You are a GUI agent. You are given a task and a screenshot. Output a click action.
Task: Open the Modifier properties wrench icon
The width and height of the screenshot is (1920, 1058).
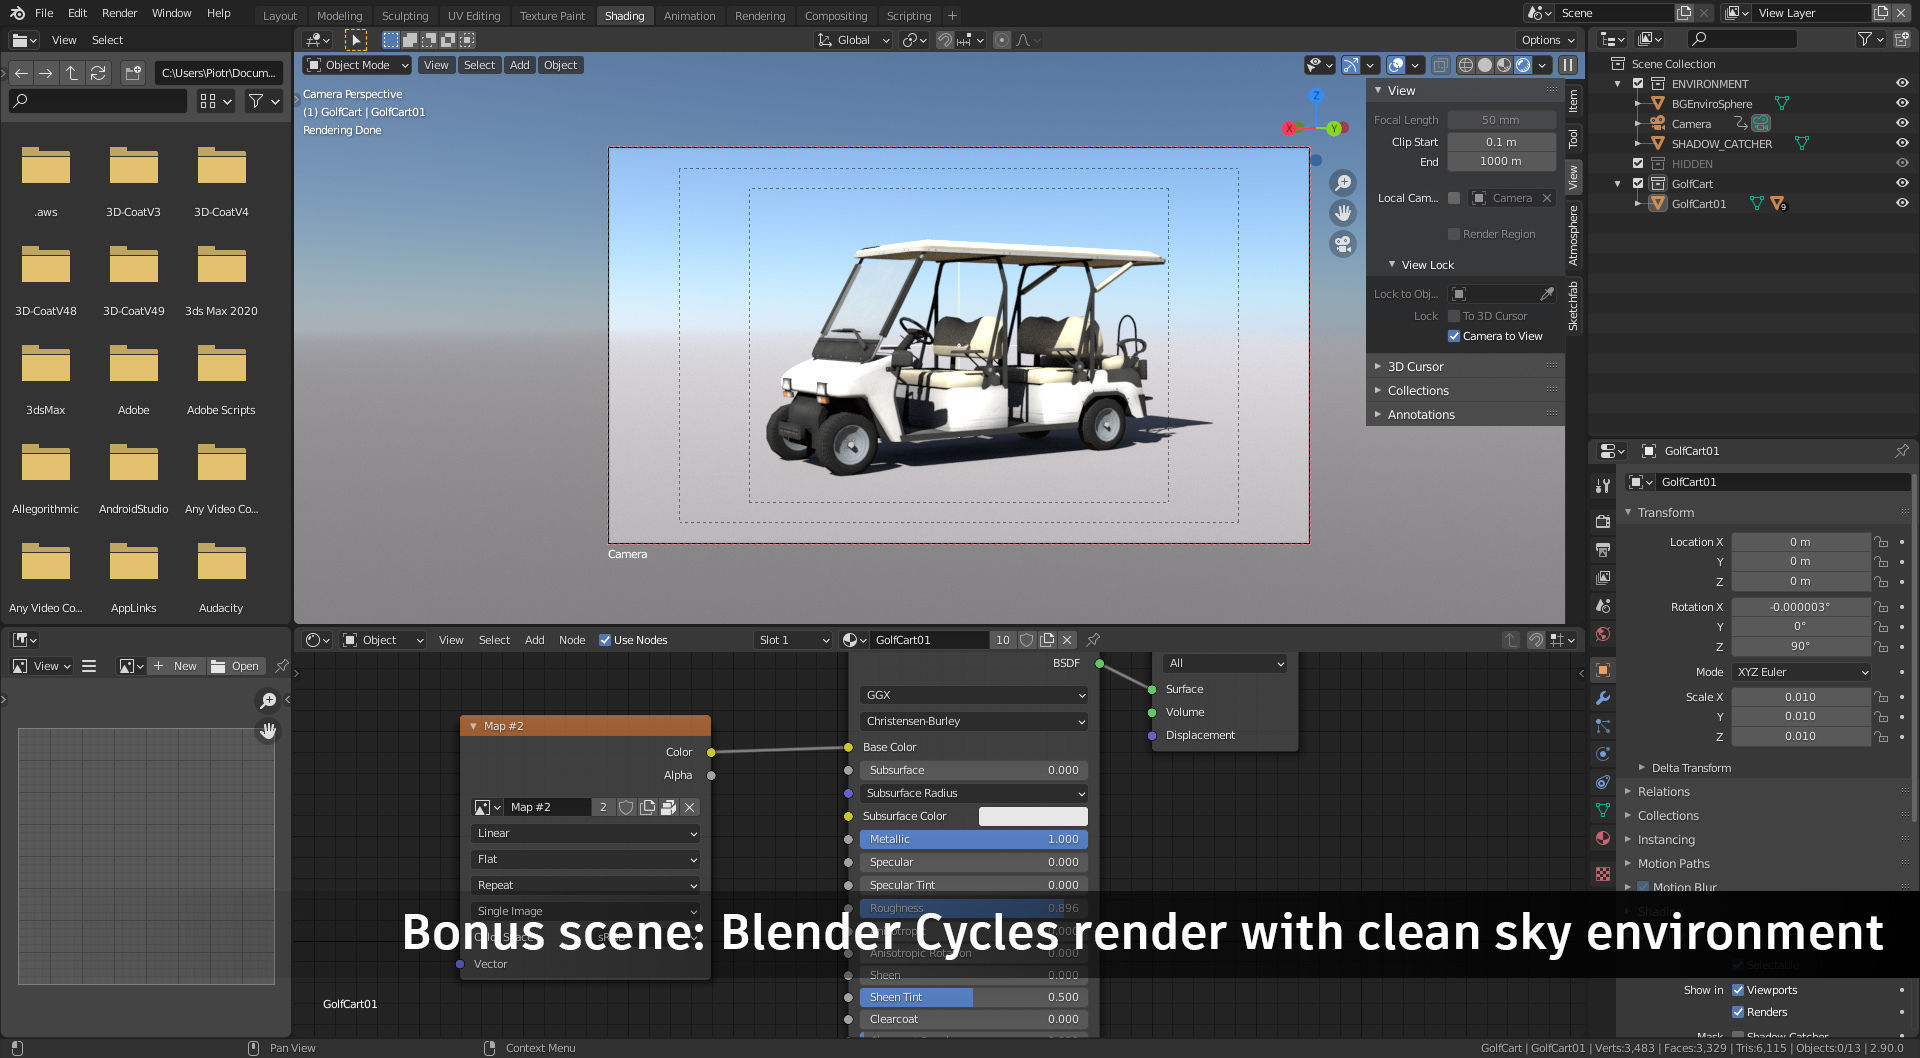click(x=1603, y=698)
